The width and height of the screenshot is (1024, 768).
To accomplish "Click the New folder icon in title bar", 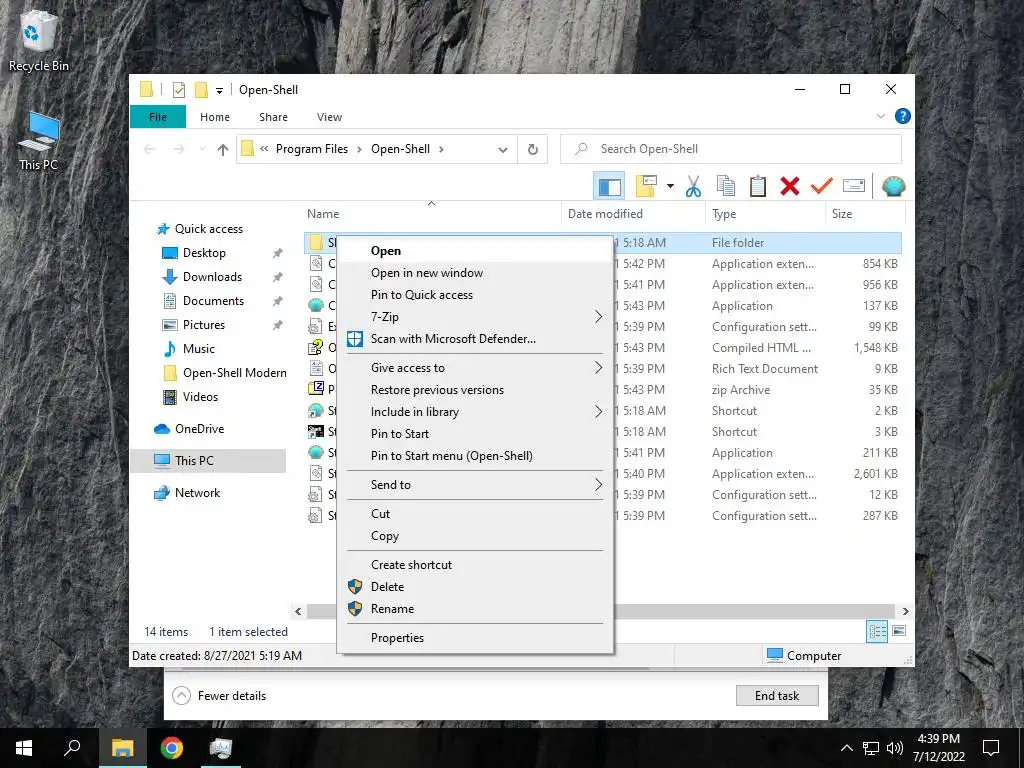I will tap(201, 90).
